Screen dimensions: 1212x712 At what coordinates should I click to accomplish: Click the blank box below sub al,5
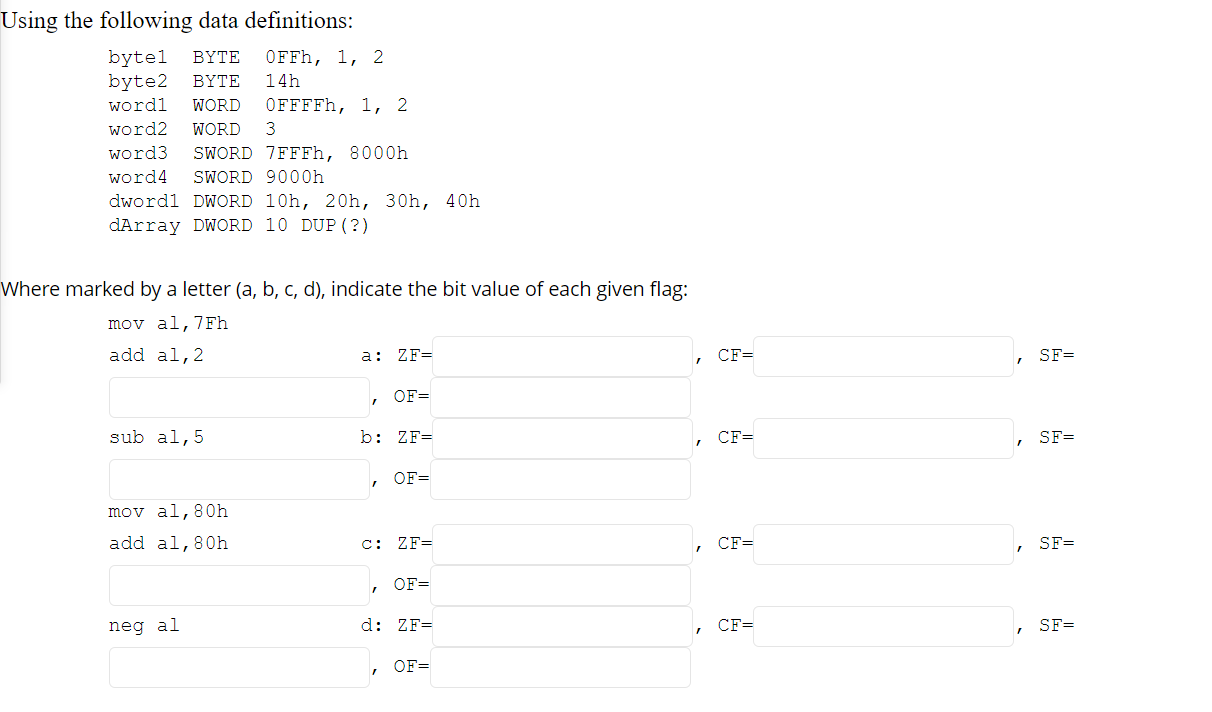coord(239,479)
